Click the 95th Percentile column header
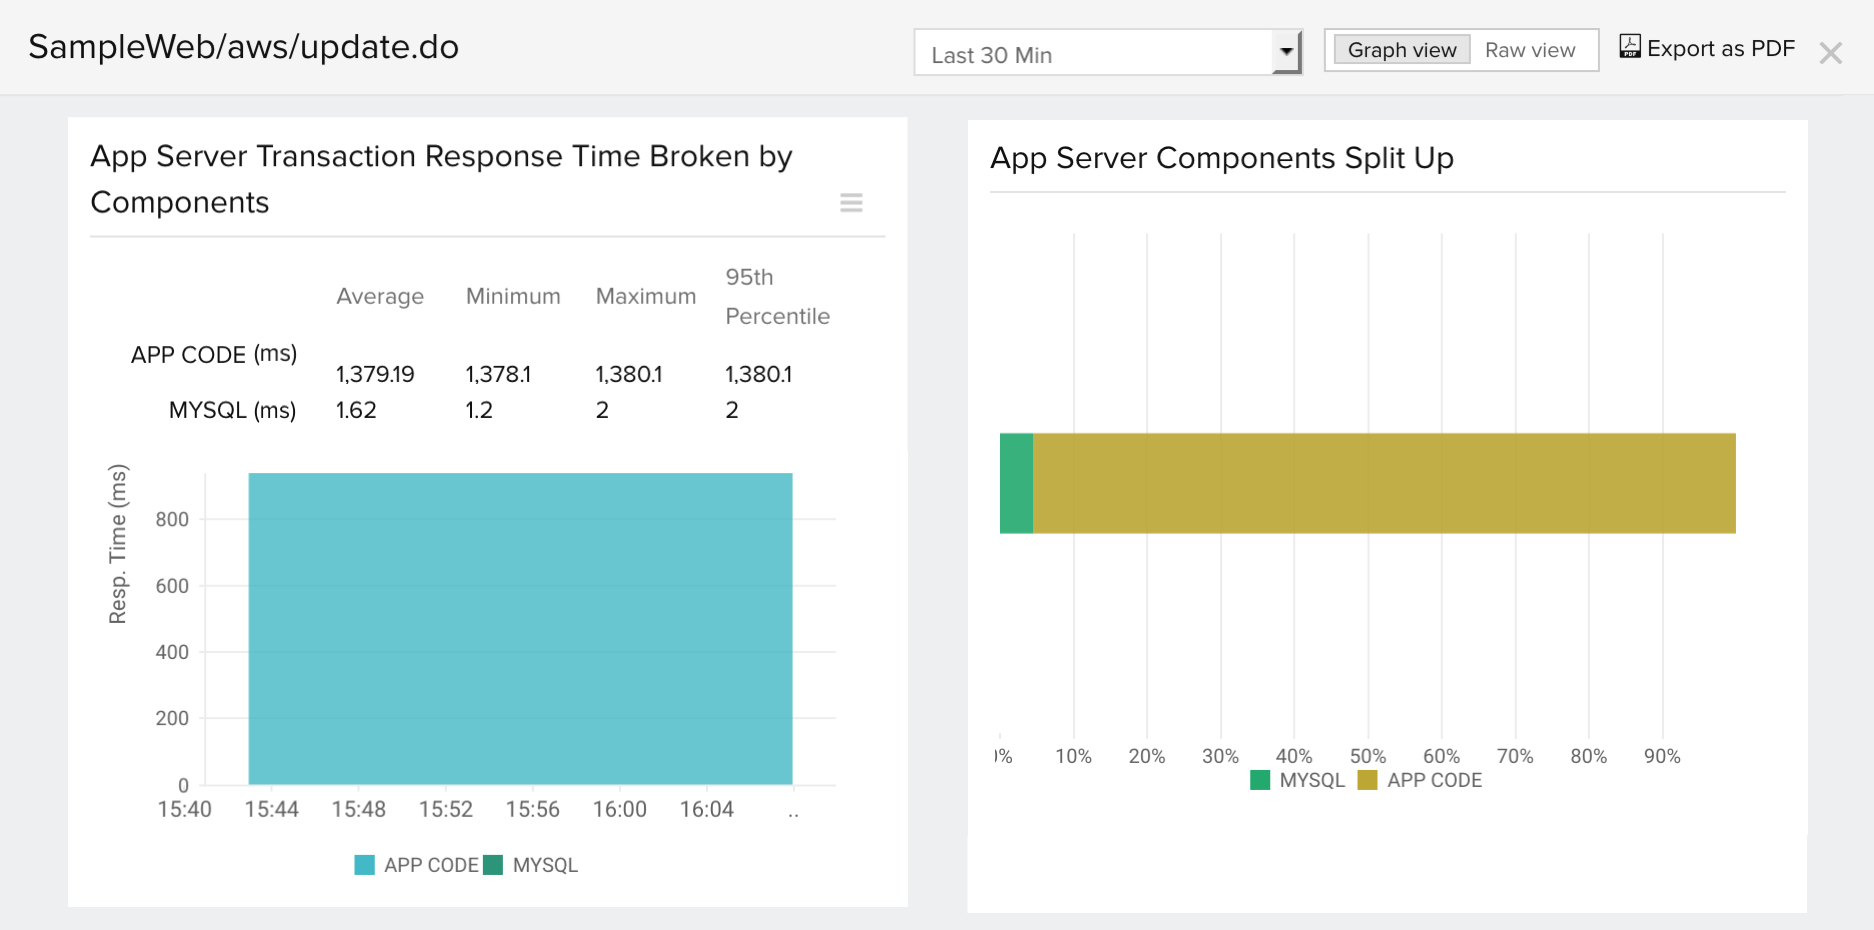Viewport: 1874px width, 930px height. 777,296
